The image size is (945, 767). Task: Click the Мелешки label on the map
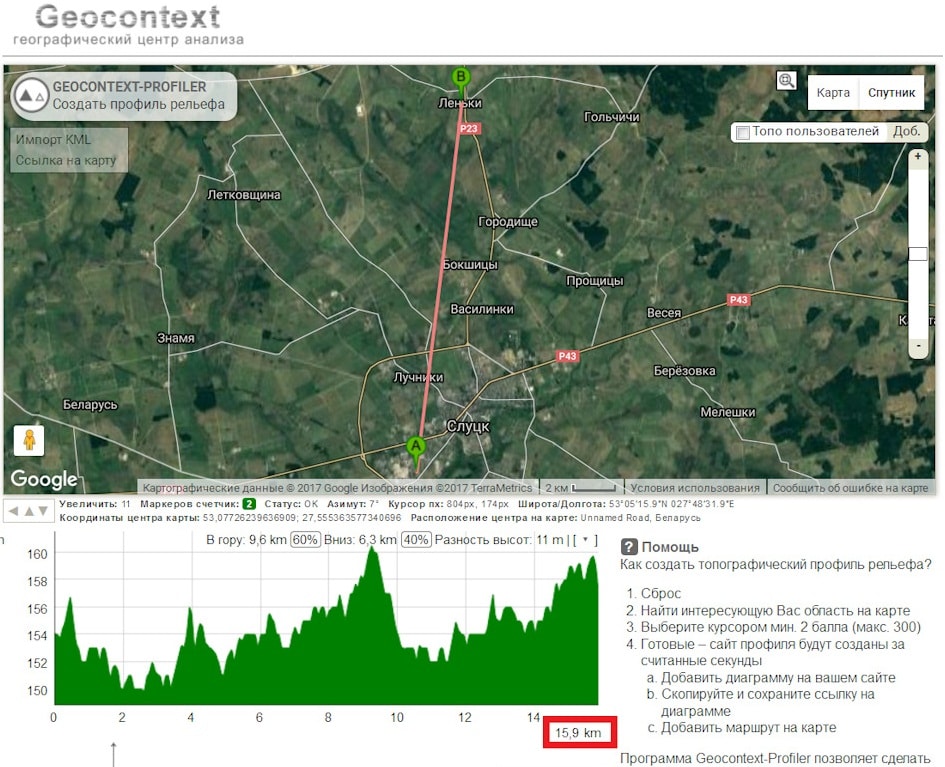(x=727, y=412)
